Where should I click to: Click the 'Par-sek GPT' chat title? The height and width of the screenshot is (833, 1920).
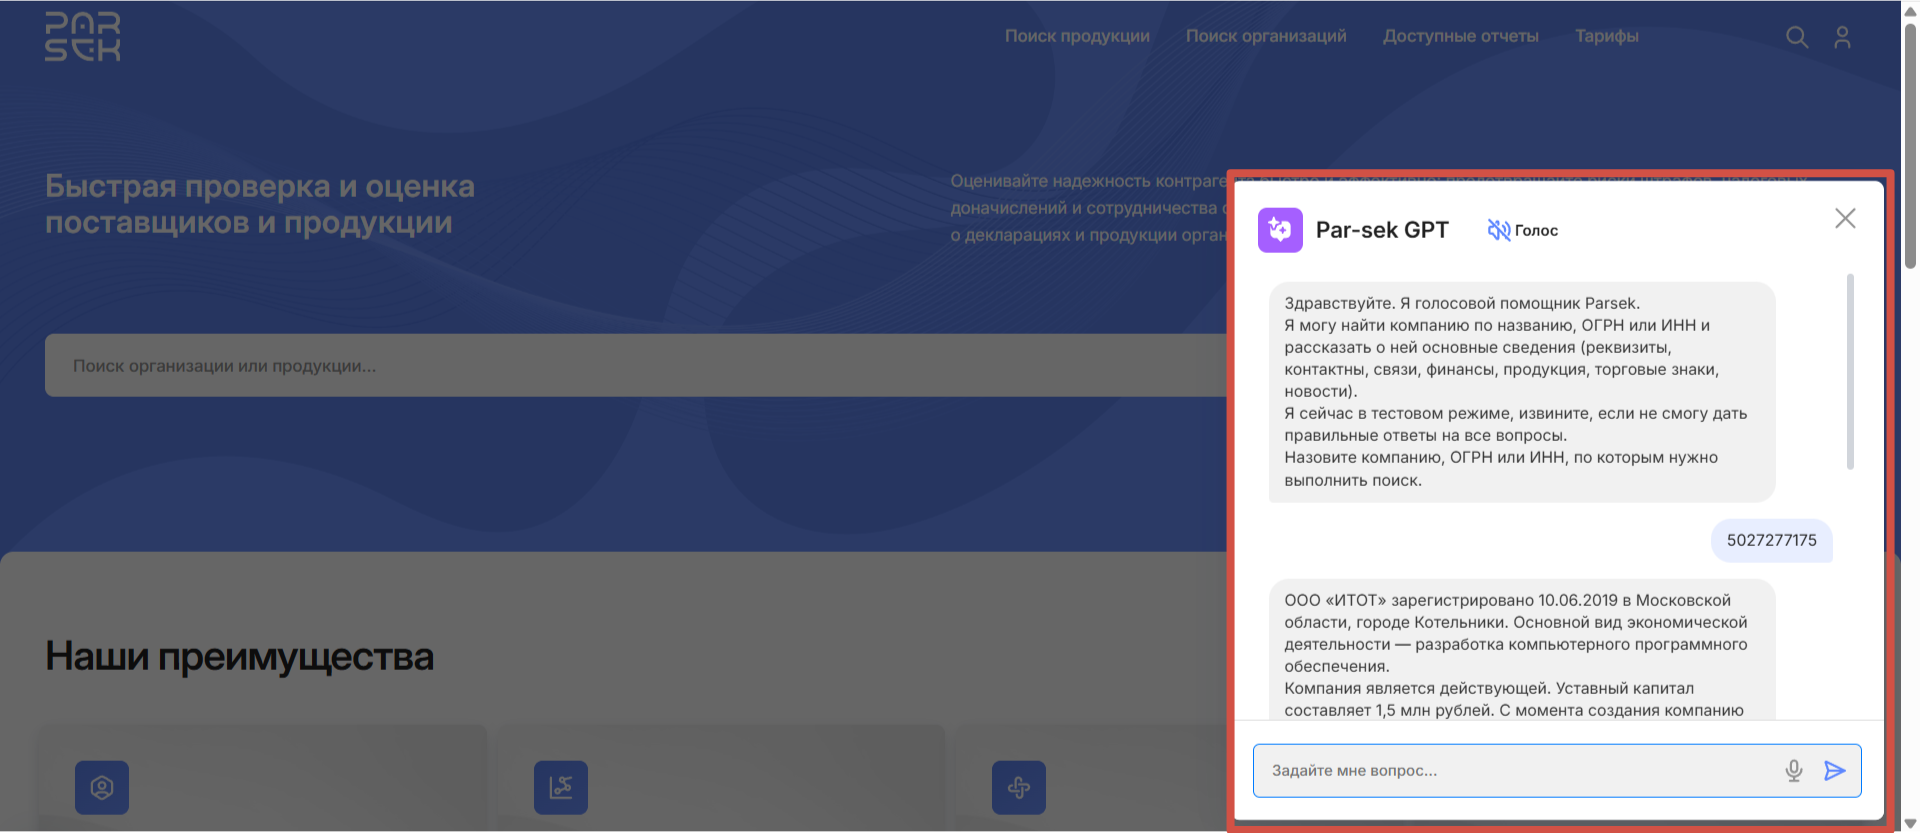point(1382,230)
